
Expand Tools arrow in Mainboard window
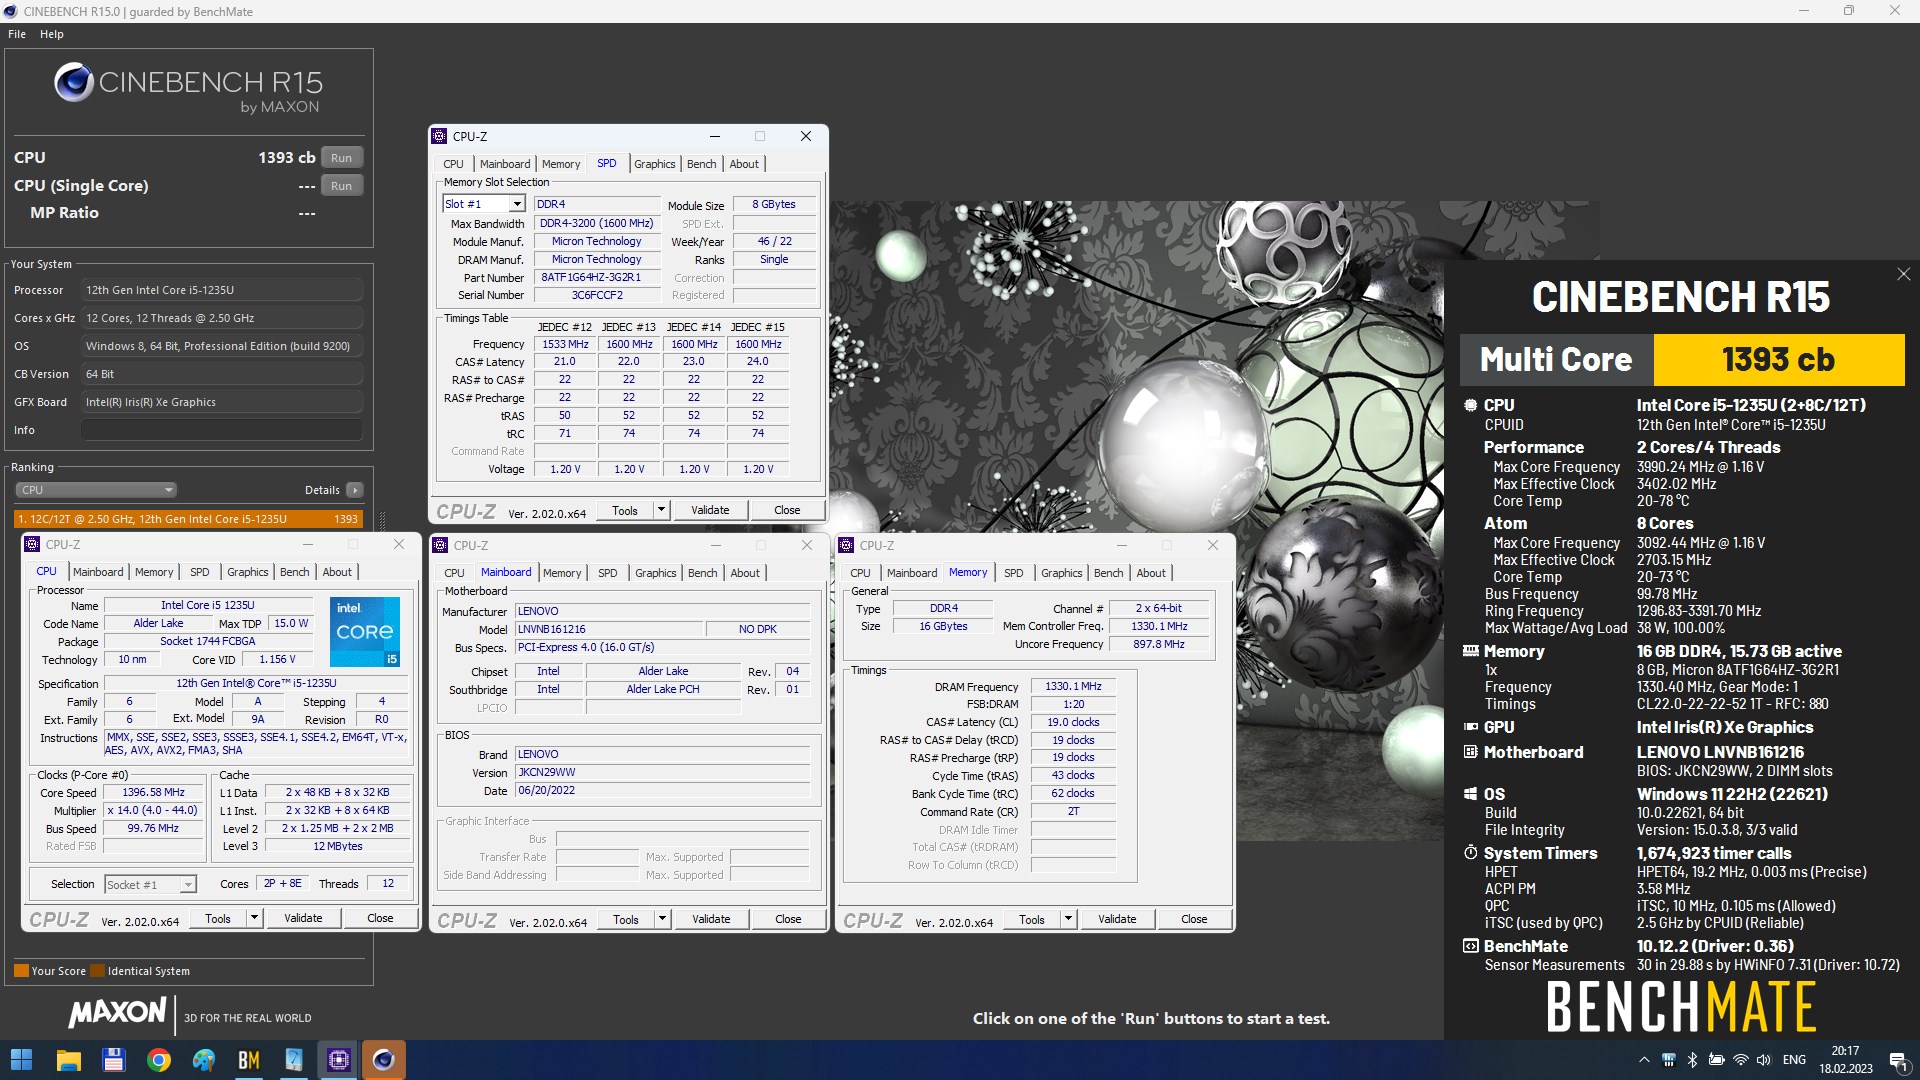(662, 919)
